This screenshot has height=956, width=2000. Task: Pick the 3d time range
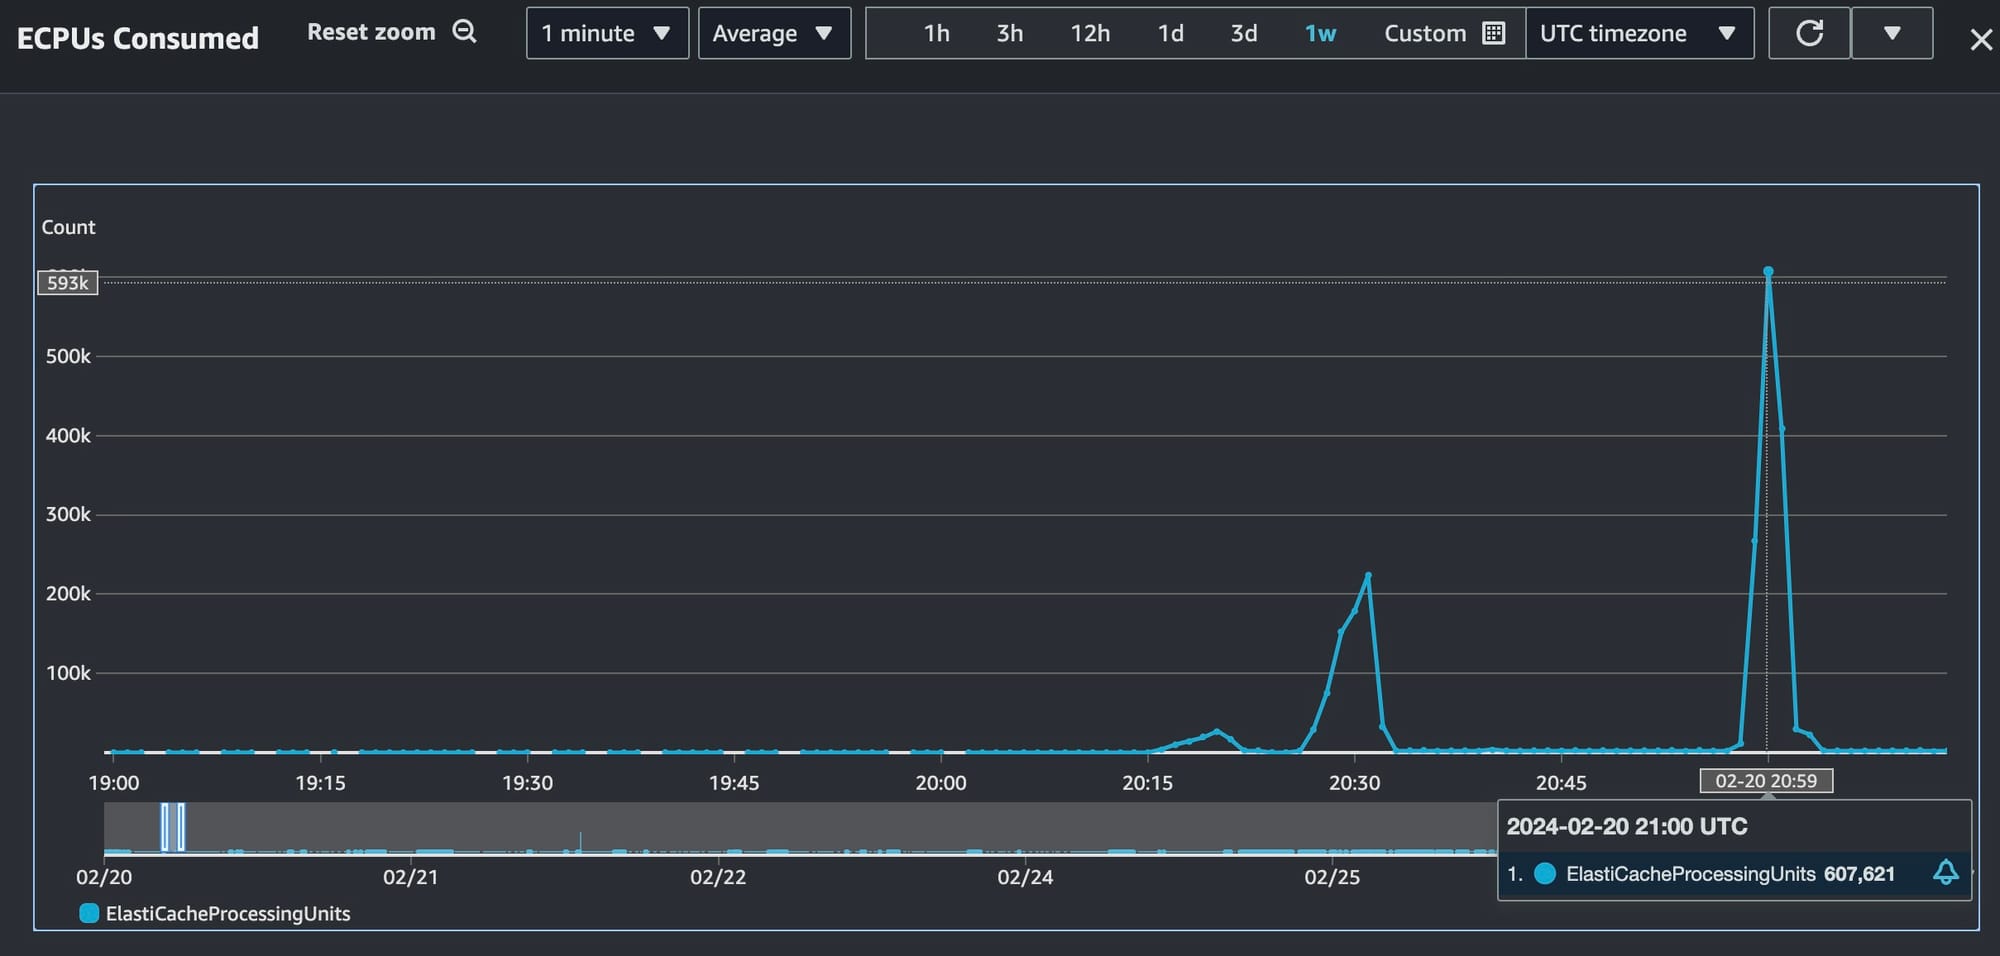pos(1243,34)
